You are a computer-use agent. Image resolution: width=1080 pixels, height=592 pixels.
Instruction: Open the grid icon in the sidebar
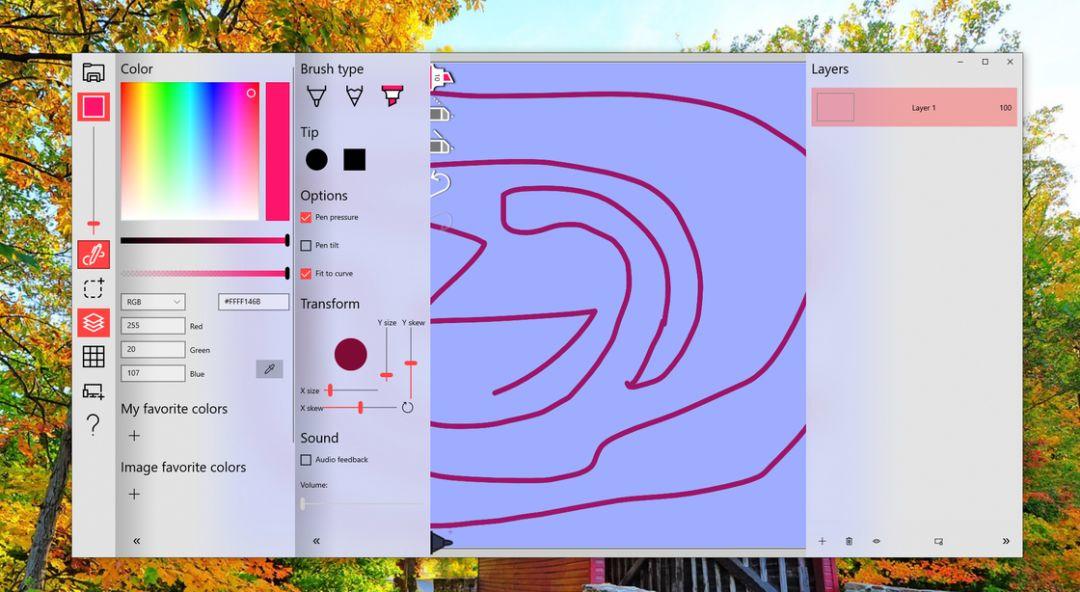tap(94, 356)
